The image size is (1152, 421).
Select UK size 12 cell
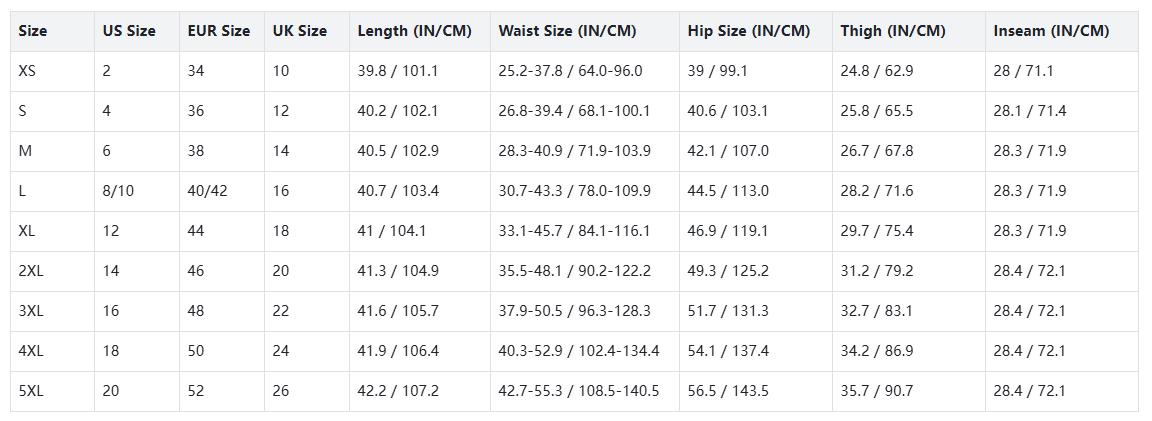pos(281,111)
